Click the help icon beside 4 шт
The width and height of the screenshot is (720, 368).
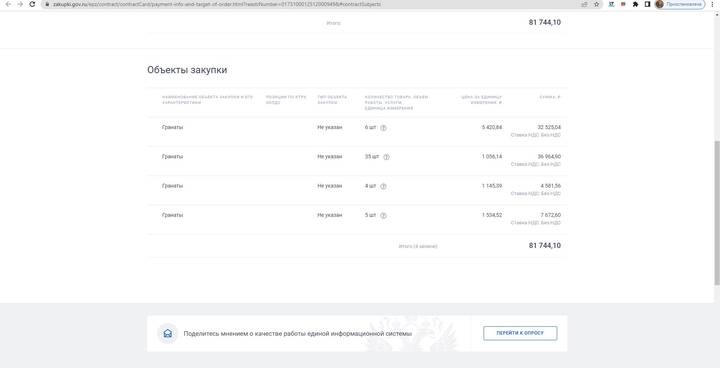(x=383, y=187)
